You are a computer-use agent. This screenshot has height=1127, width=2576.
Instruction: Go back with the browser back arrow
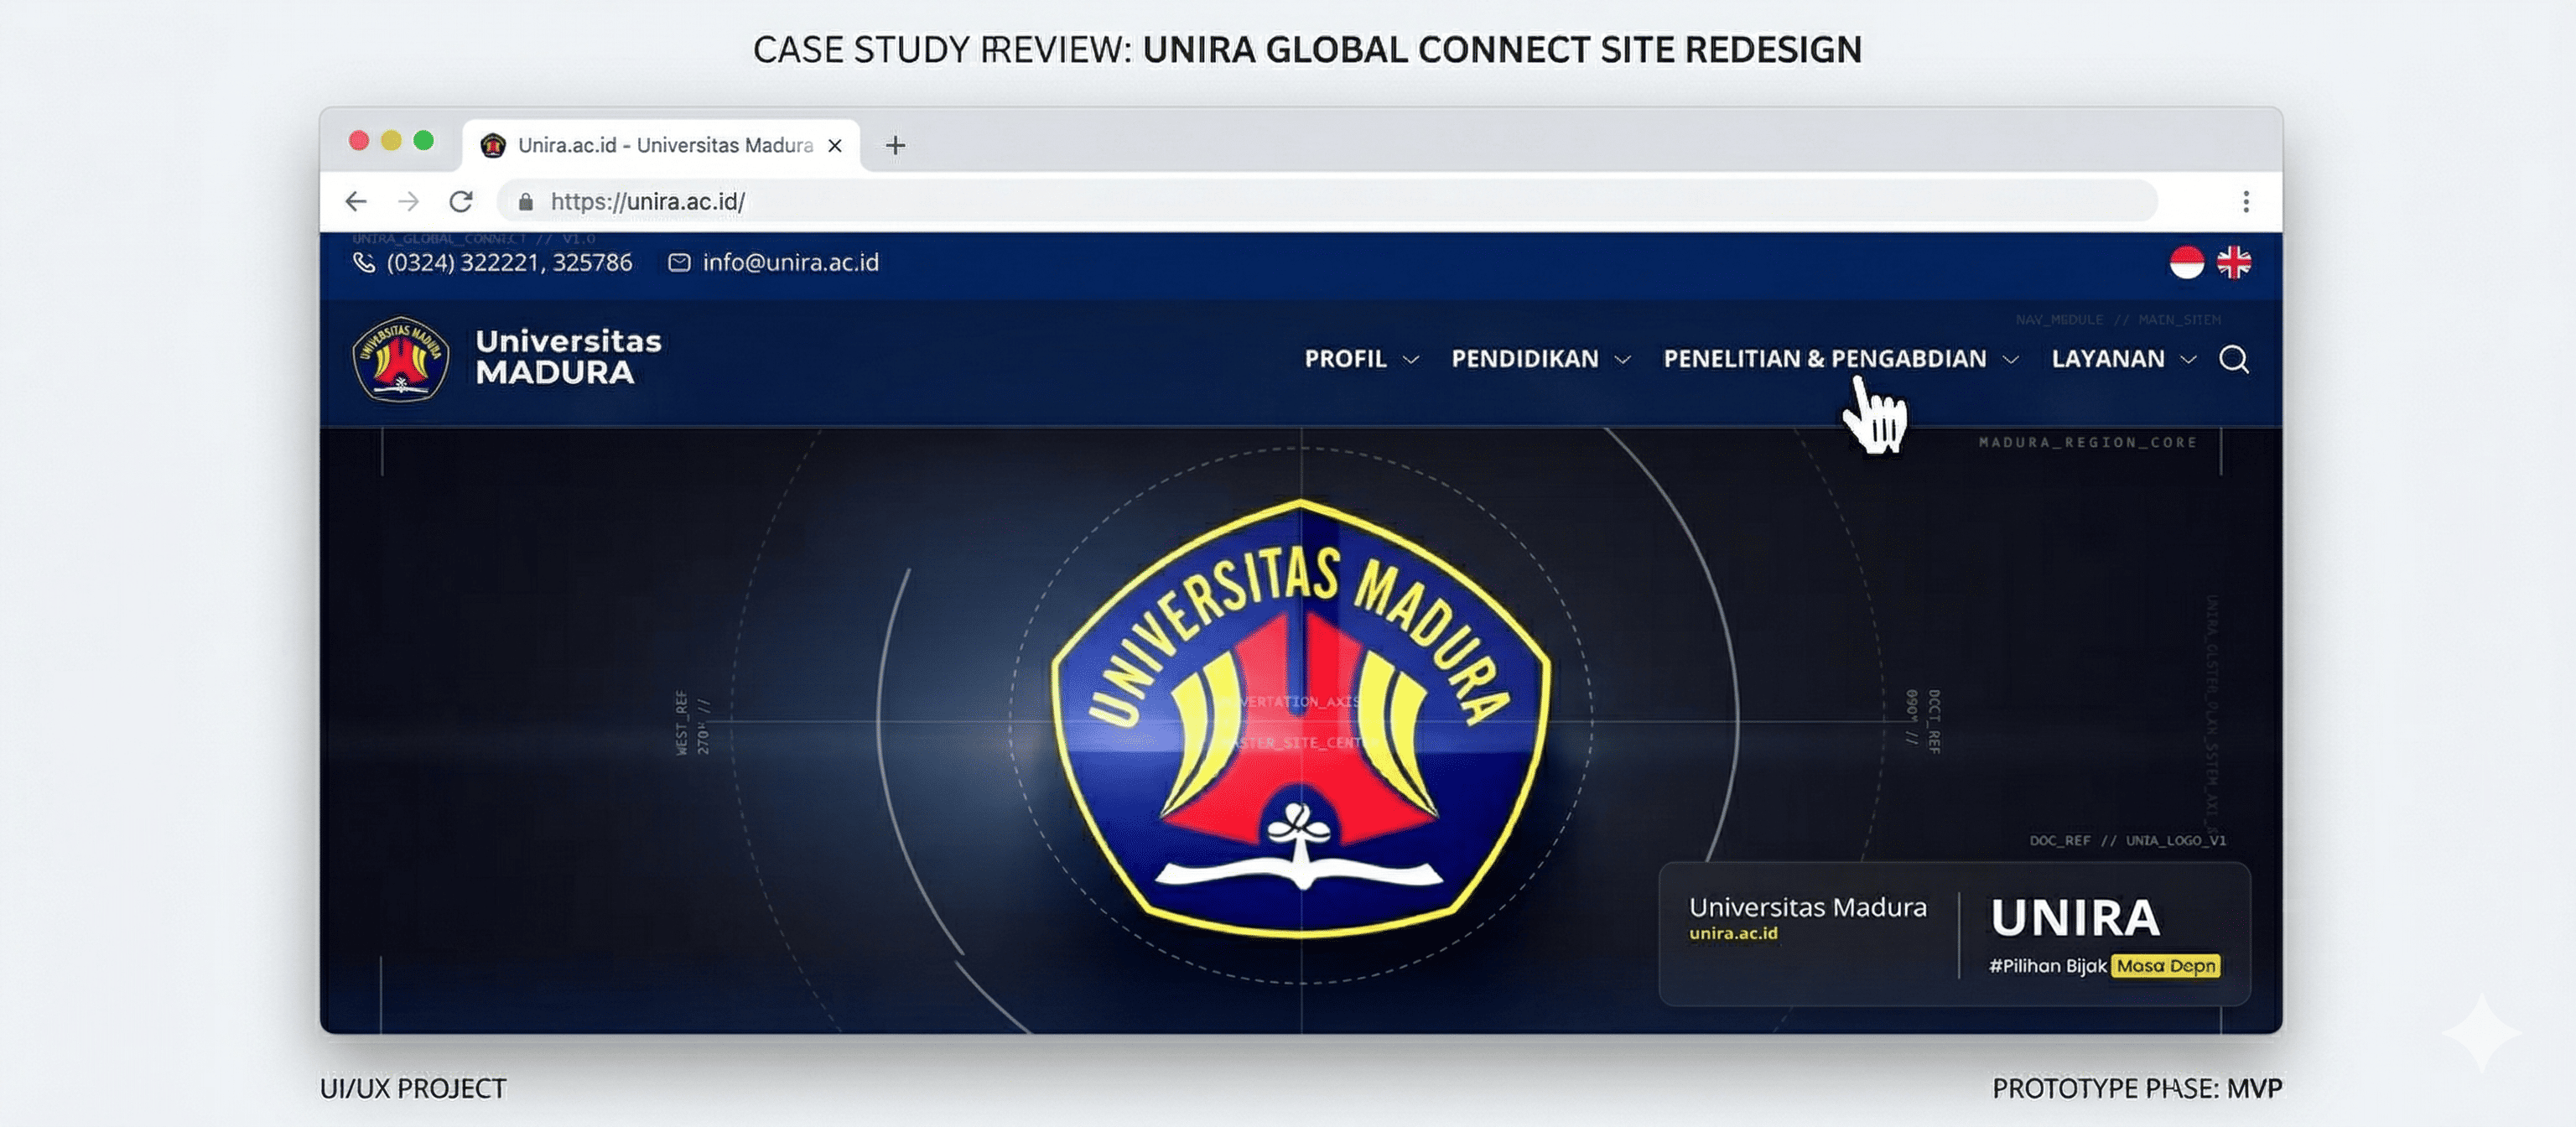[356, 201]
